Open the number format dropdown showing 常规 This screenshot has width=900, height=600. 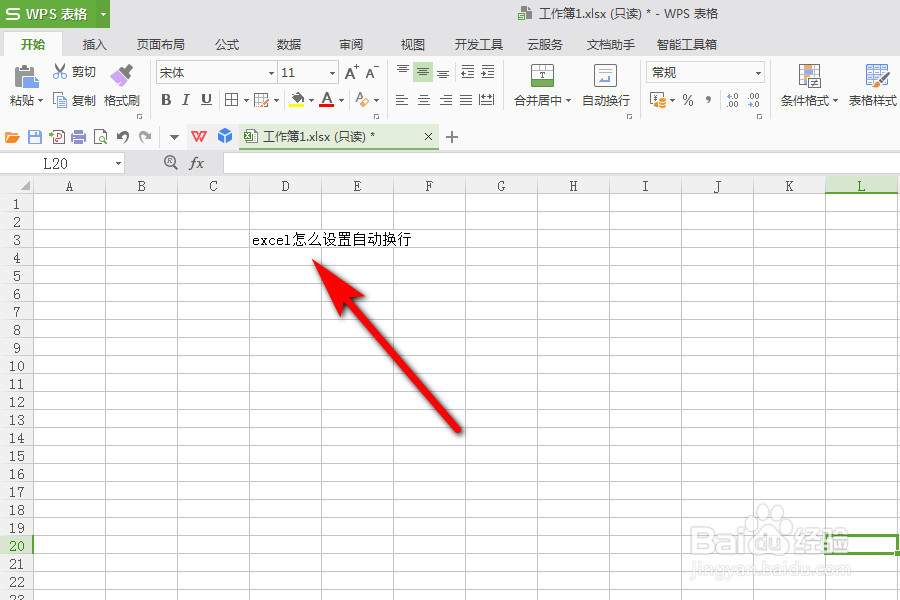pos(758,71)
